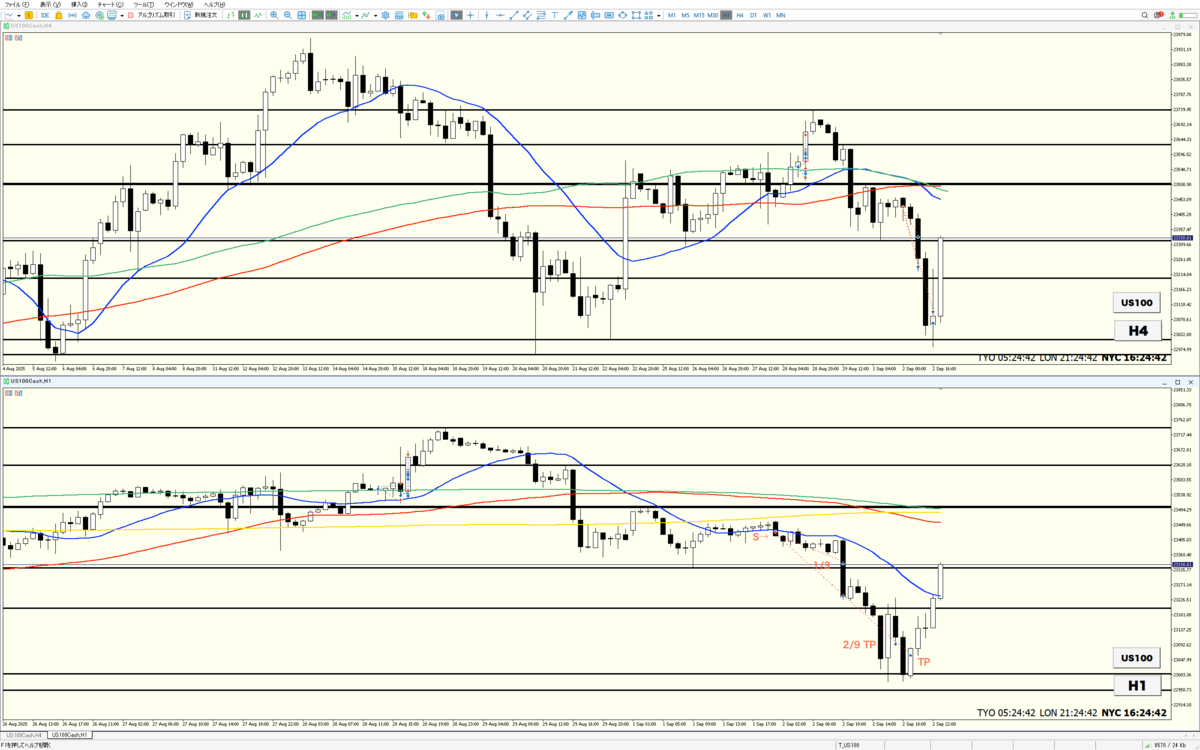Click the yellow folder navigator icon
The width and height of the screenshot is (1200, 750).
tap(413, 16)
